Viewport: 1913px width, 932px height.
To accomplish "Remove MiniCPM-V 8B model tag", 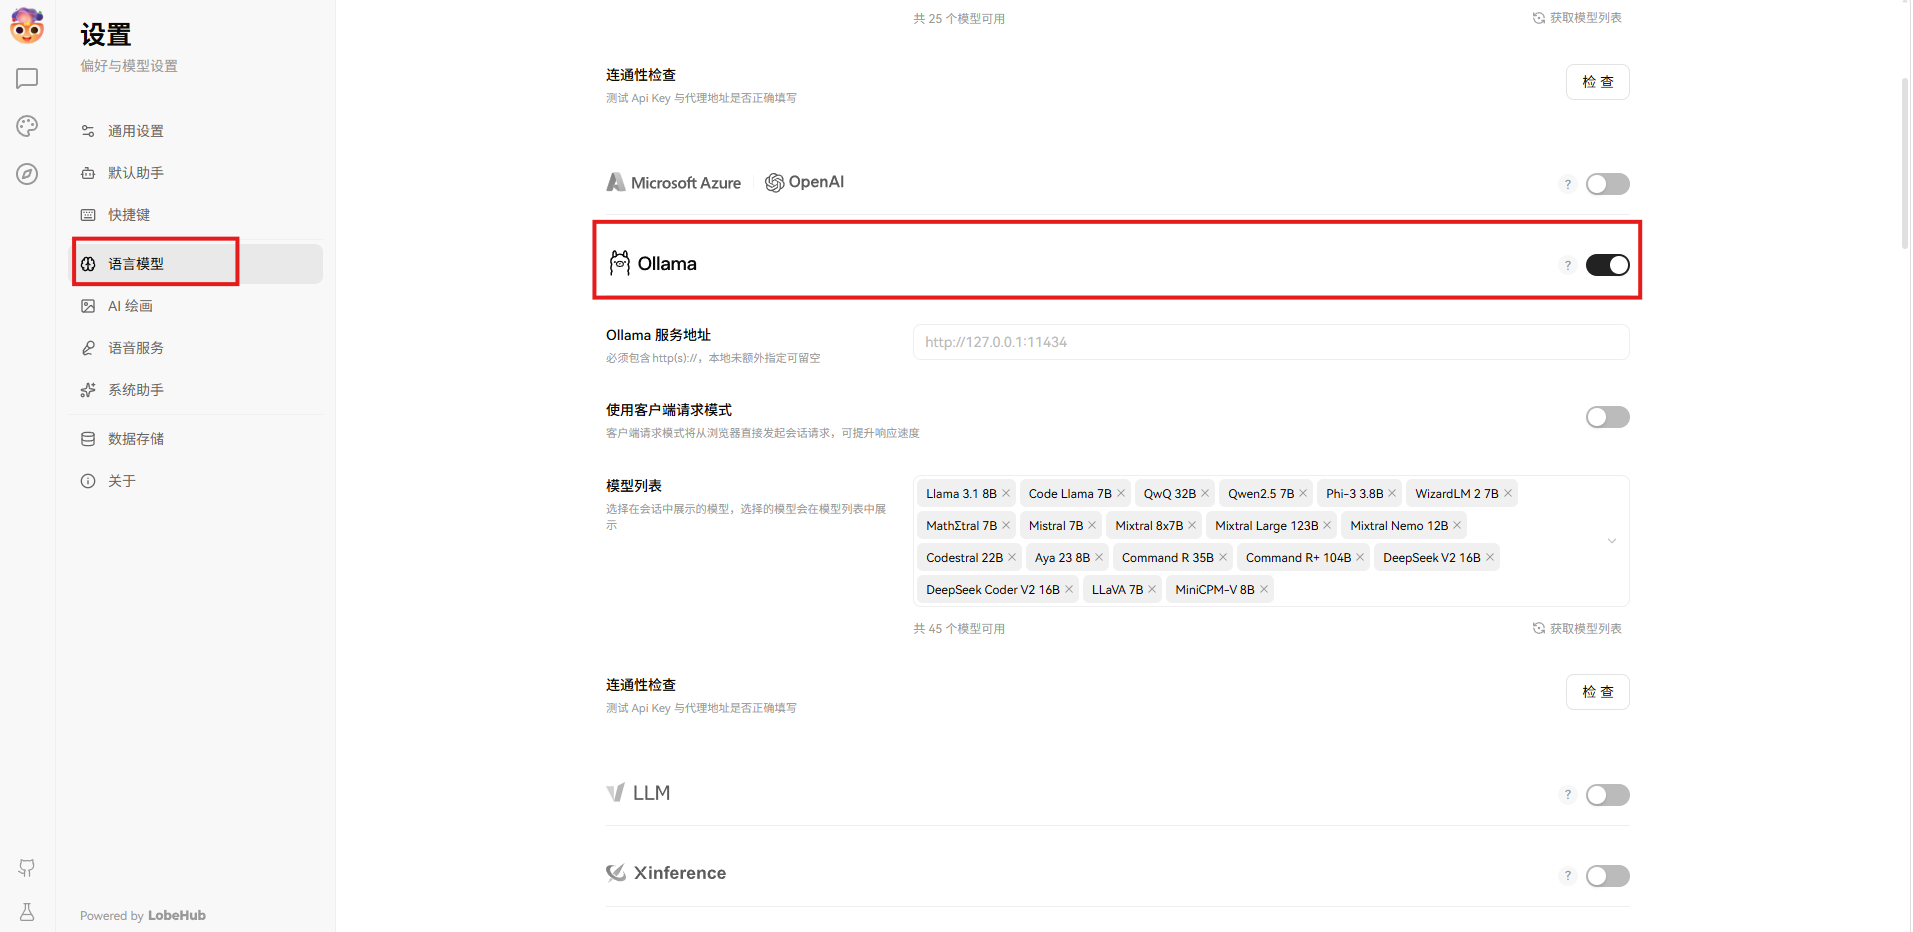I will pyautogui.click(x=1264, y=590).
